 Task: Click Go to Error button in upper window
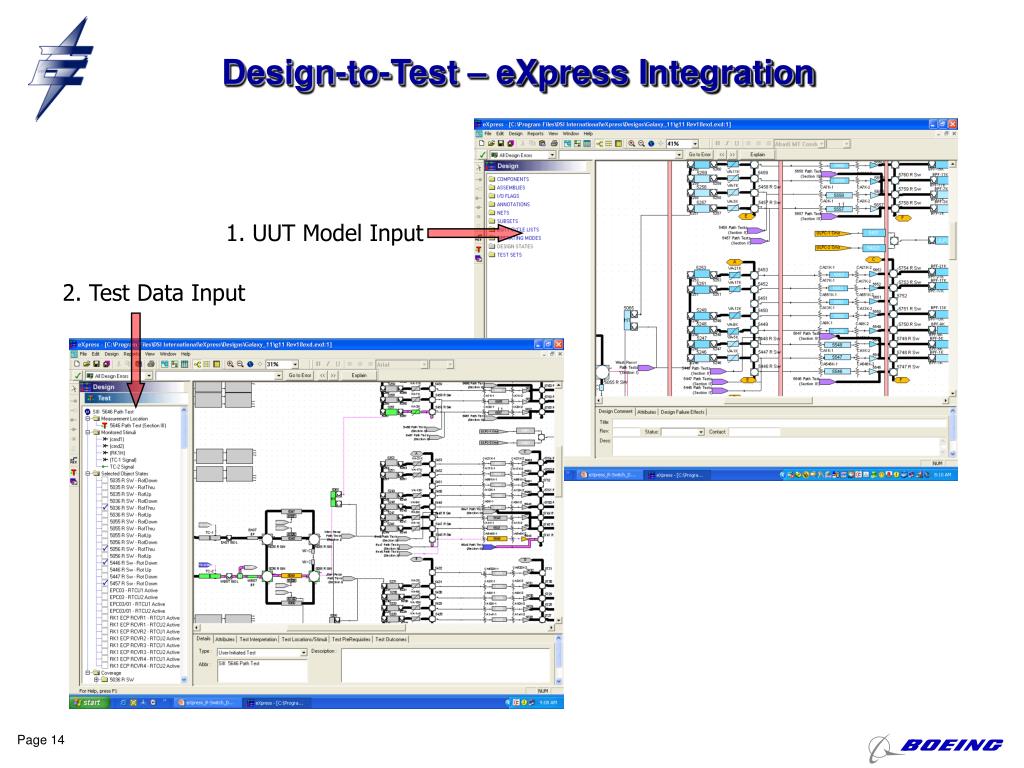point(699,155)
